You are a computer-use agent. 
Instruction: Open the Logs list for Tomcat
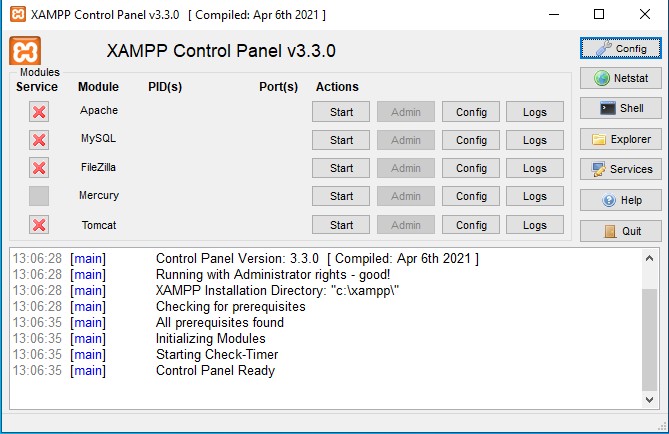pos(534,225)
